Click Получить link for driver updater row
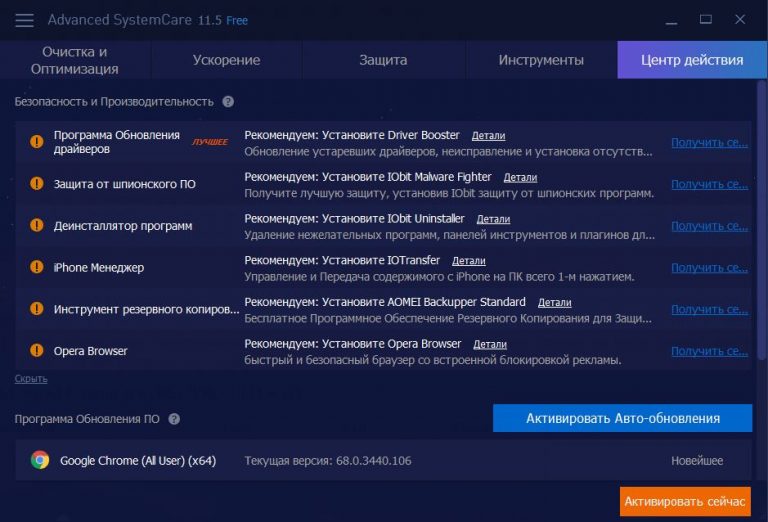Viewport: 768px width, 522px height. pyautogui.click(x=709, y=142)
